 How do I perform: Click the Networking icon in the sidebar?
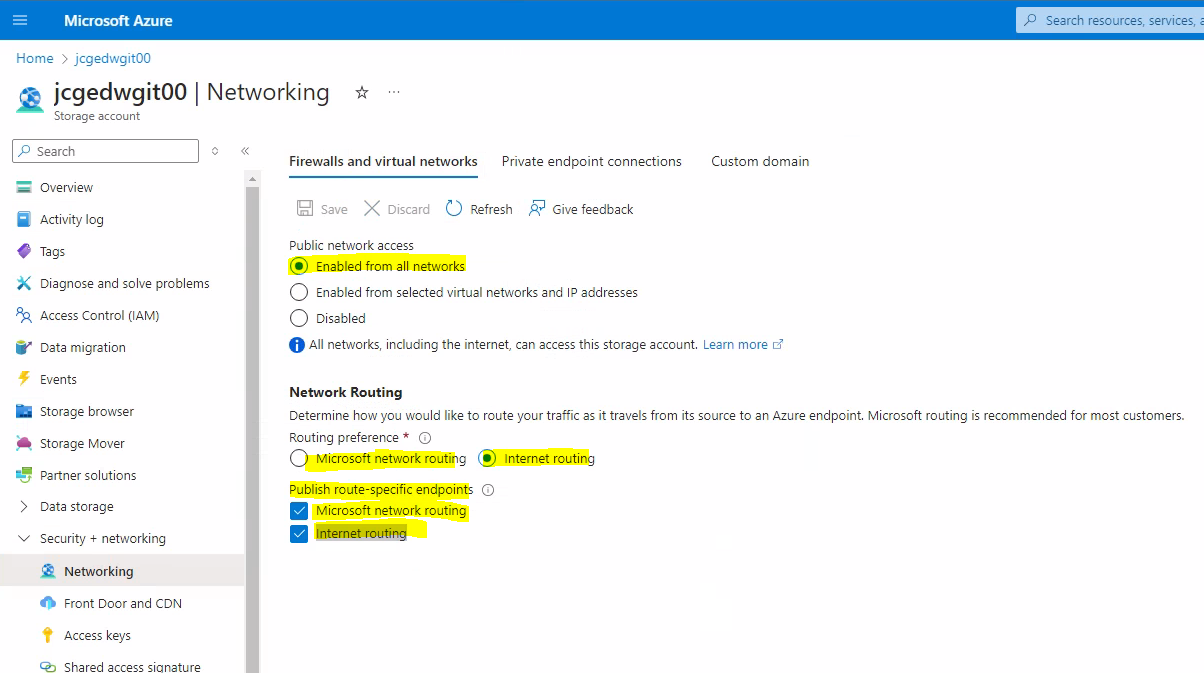point(48,571)
